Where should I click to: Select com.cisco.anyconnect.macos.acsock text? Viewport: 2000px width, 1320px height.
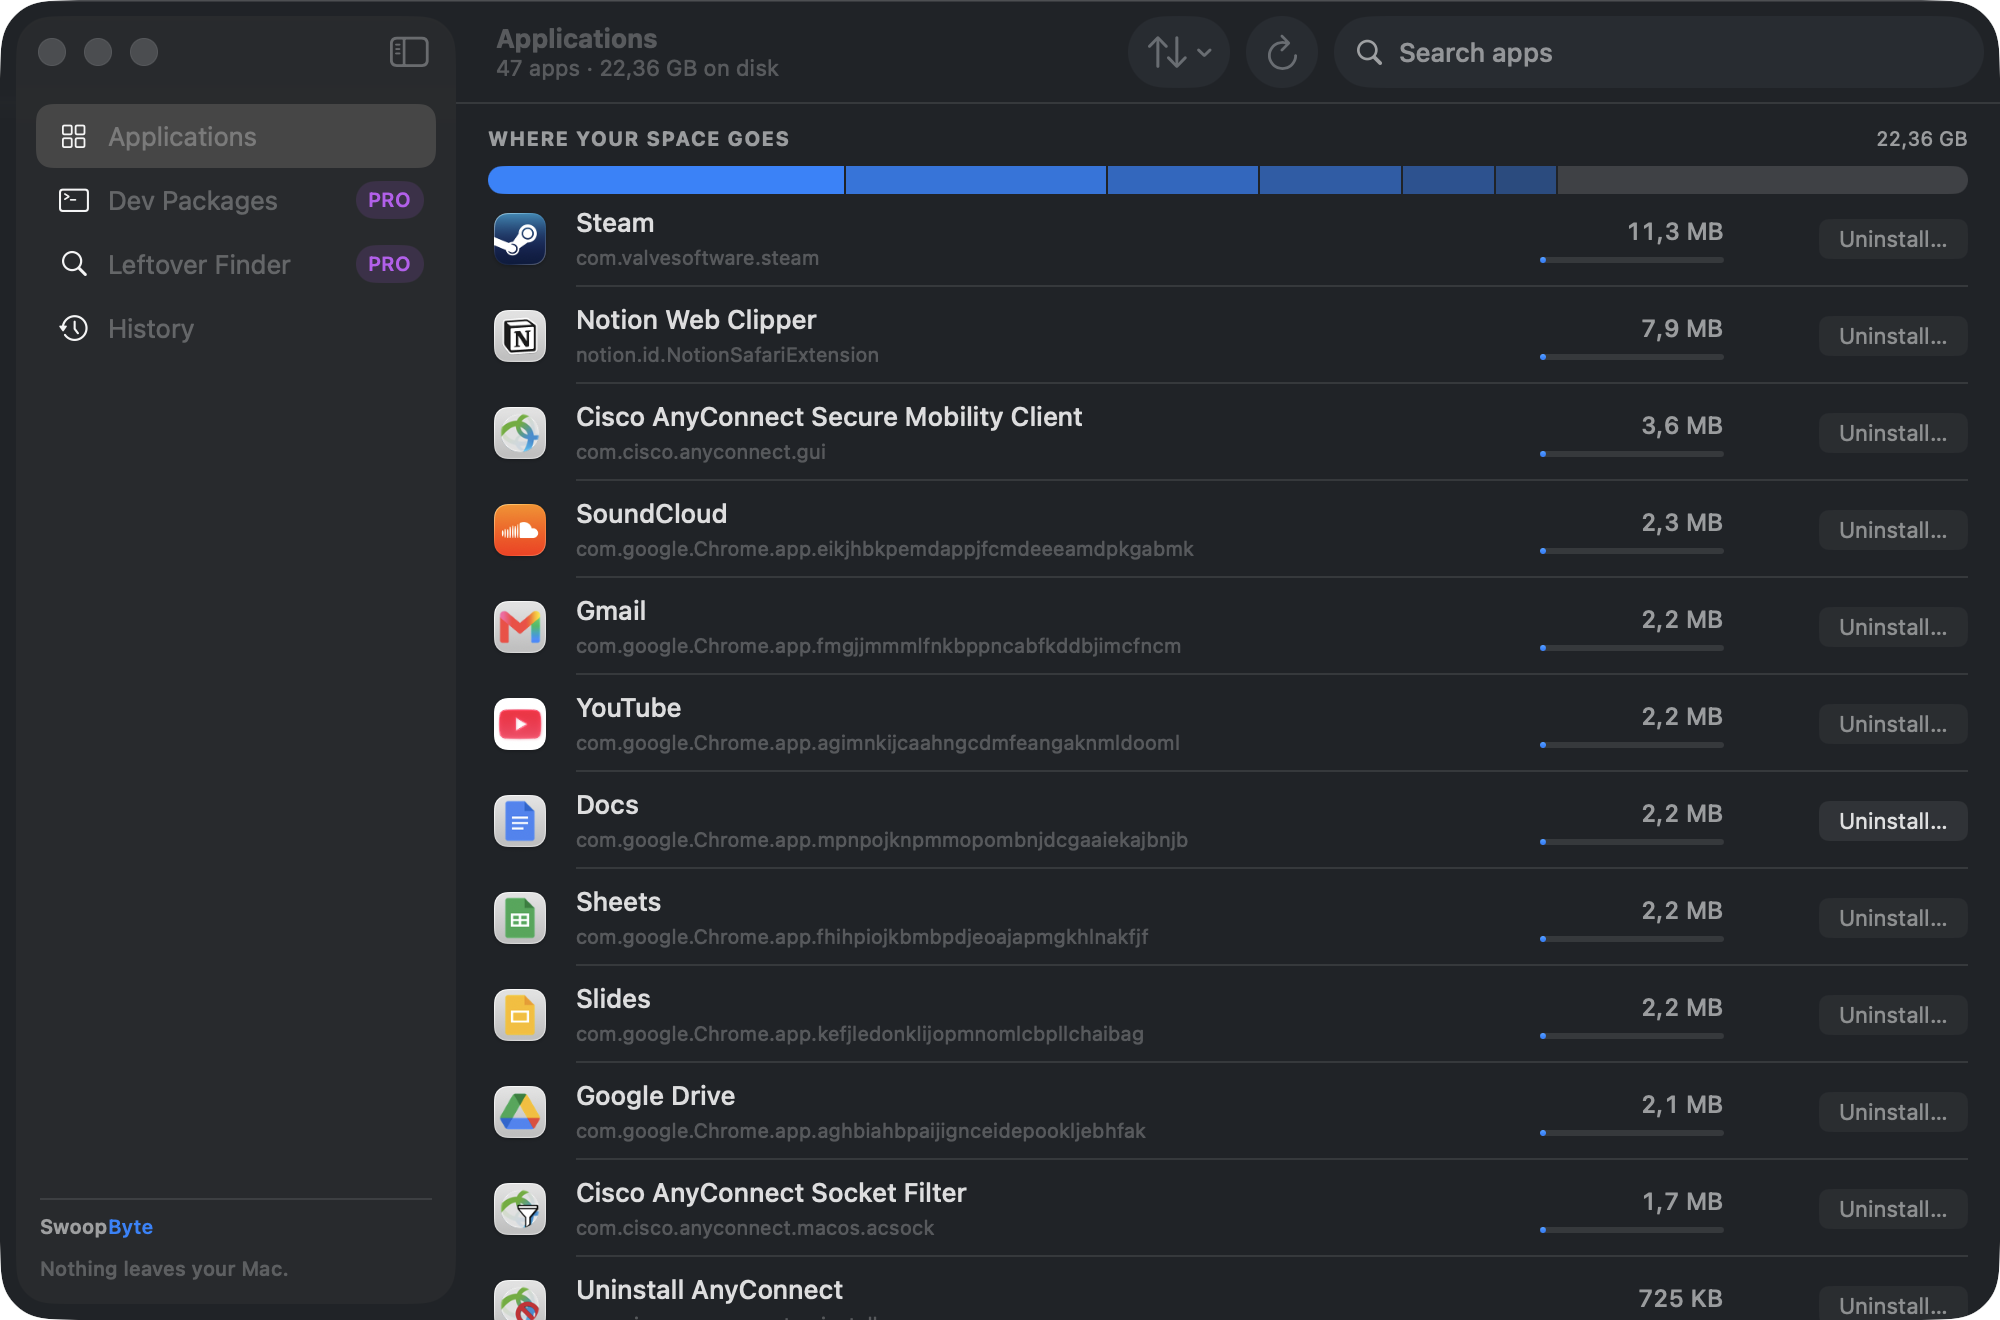(x=755, y=1228)
